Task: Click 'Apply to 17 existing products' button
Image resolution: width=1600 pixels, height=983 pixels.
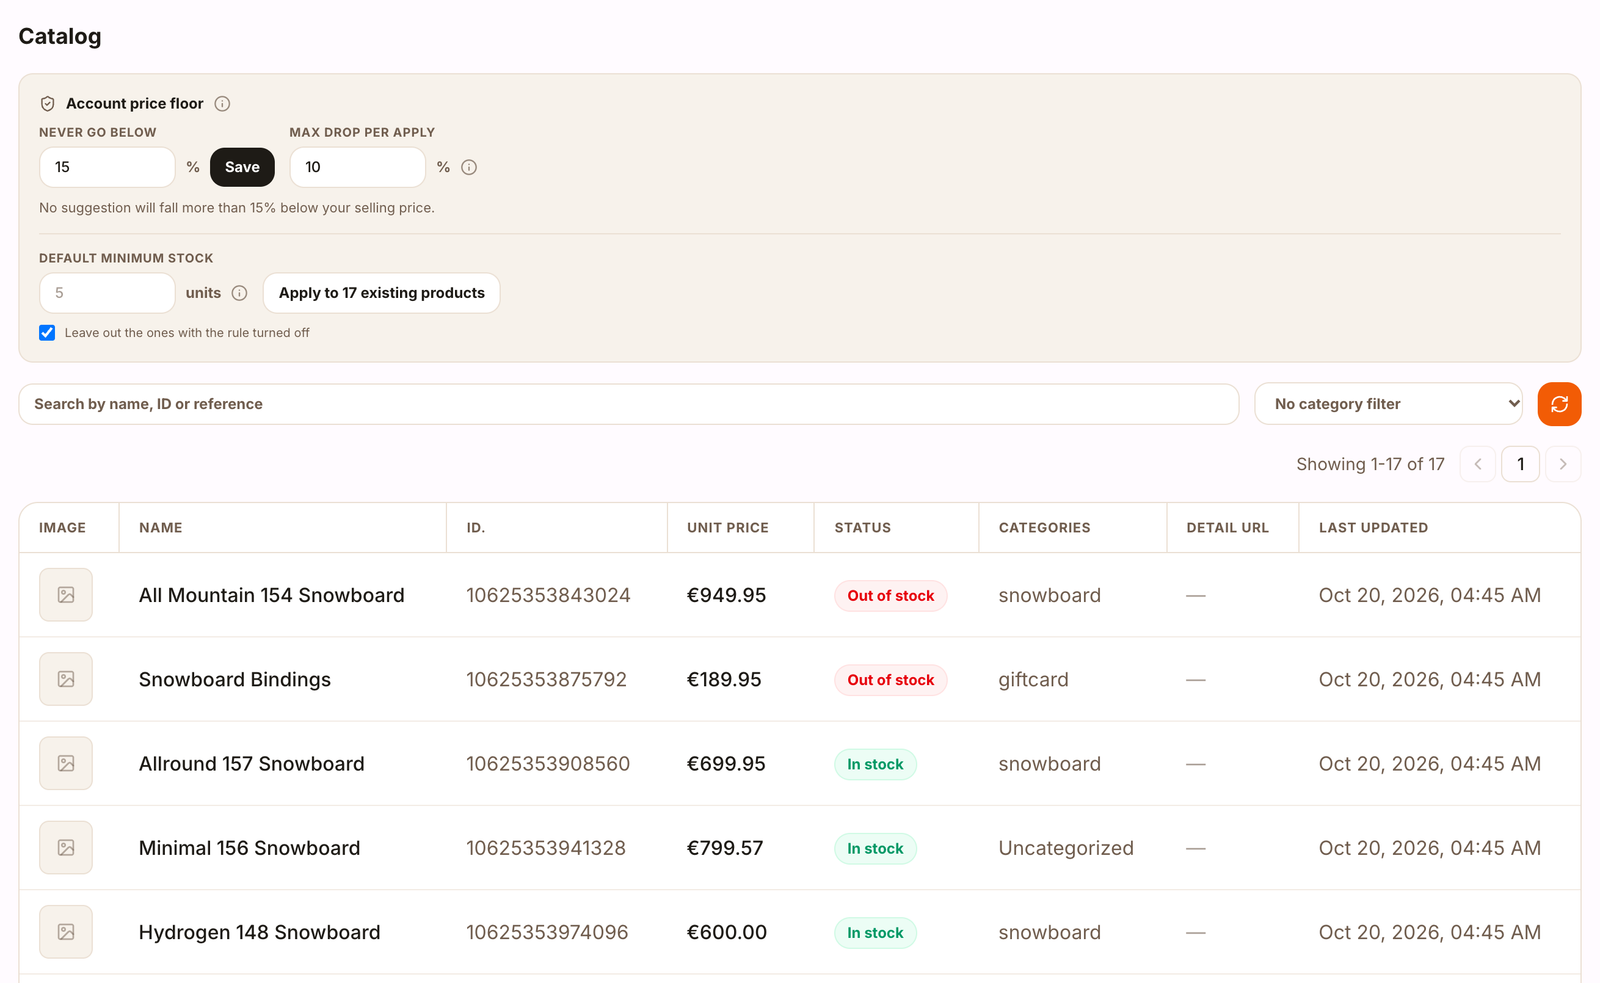Action: tap(381, 293)
